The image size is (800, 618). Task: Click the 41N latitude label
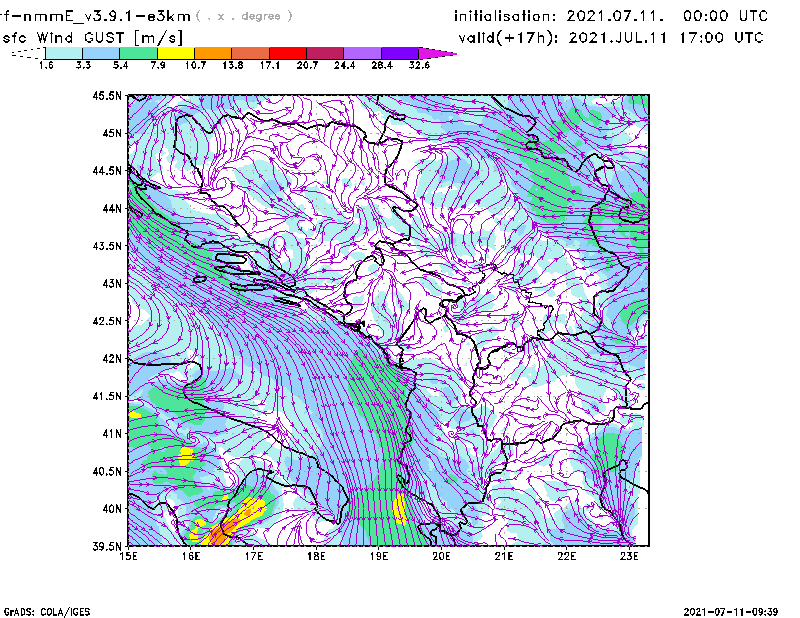click(x=112, y=434)
